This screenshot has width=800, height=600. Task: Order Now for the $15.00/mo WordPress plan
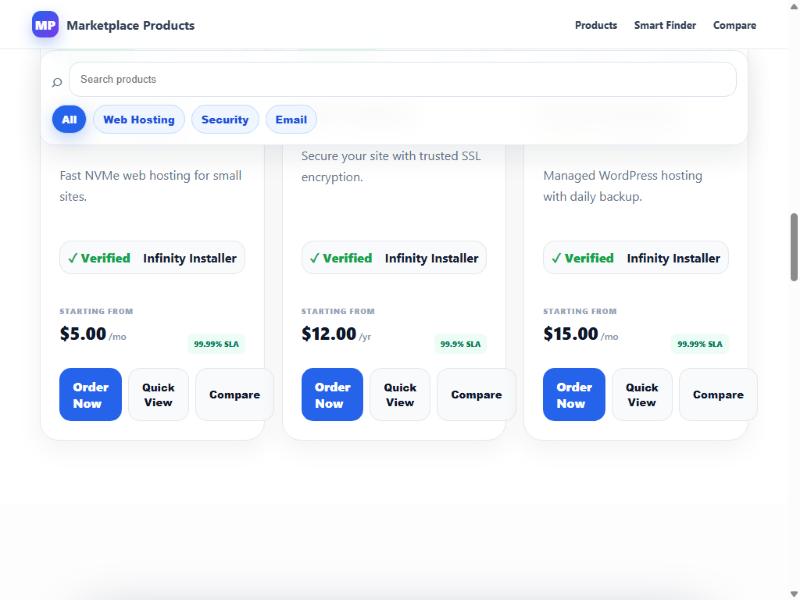pyautogui.click(x=574, y=394)
